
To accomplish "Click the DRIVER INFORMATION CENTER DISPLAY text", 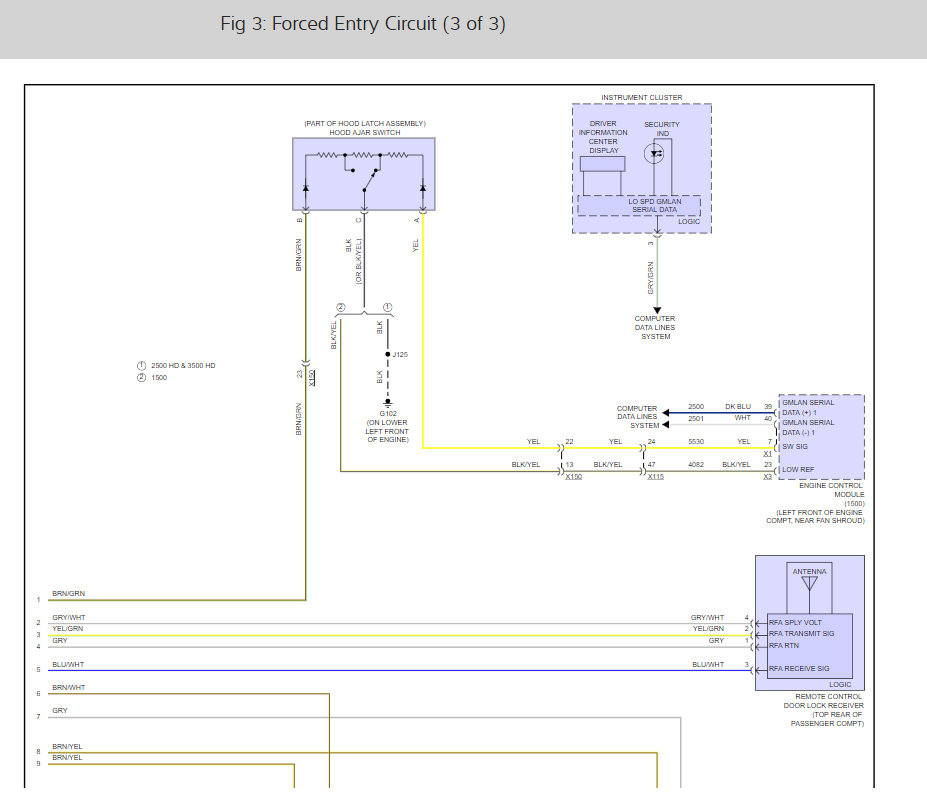I will 603,137.
